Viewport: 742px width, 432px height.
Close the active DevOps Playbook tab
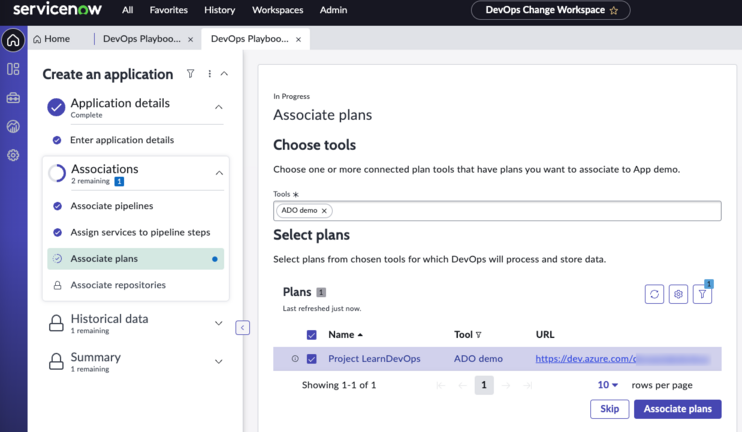click(298, 40)
